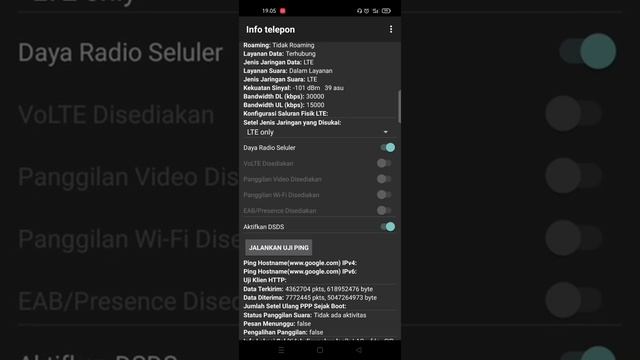Image resolution: width=640 pixels, height=360 pixels.
Task: Tap the Android recent apps button
Action: pyautogui.click(x=281, y=350)
